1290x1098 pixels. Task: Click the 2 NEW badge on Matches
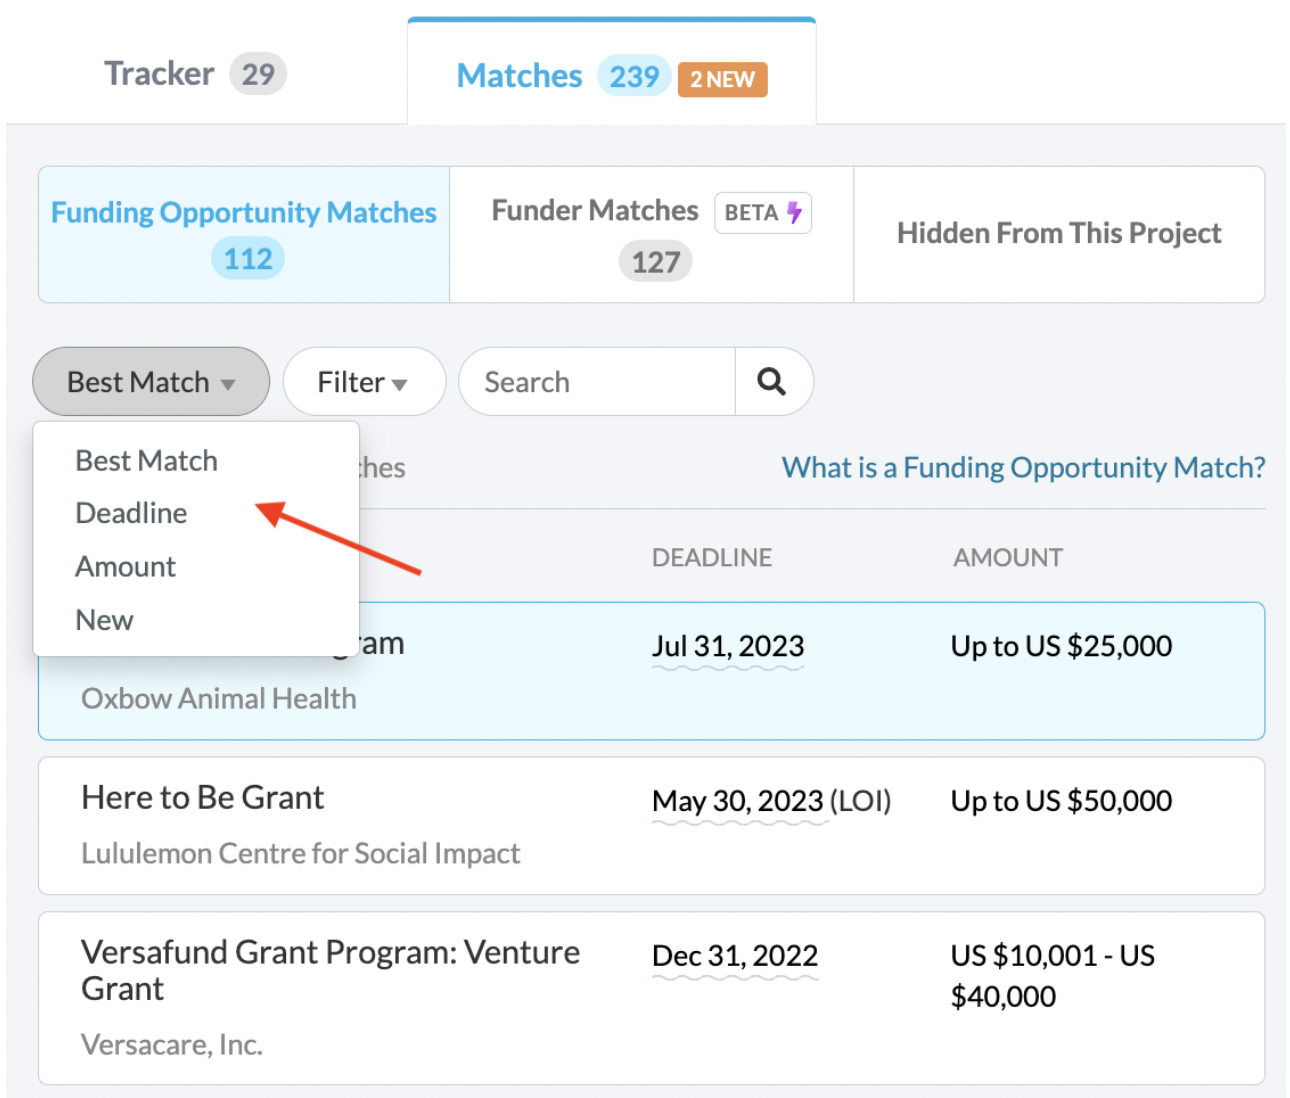[x=722, y=79]
